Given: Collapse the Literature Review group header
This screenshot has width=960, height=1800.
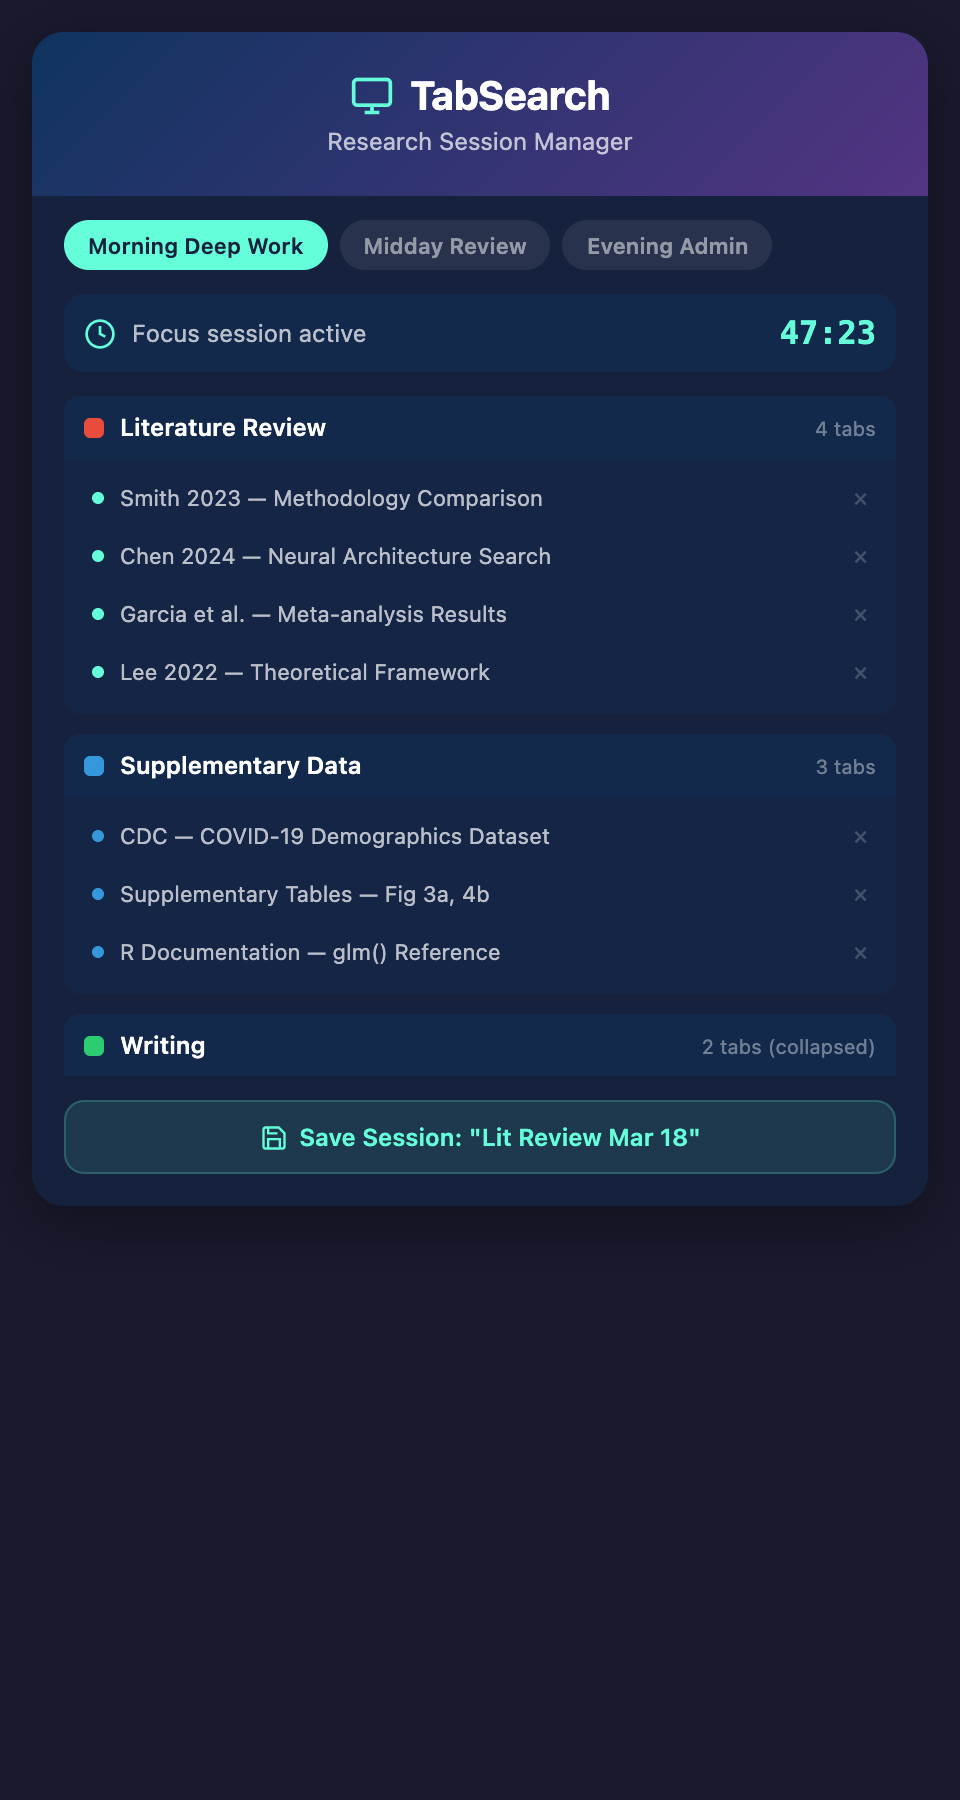Looking at the screenshot, I should point(480,428).
